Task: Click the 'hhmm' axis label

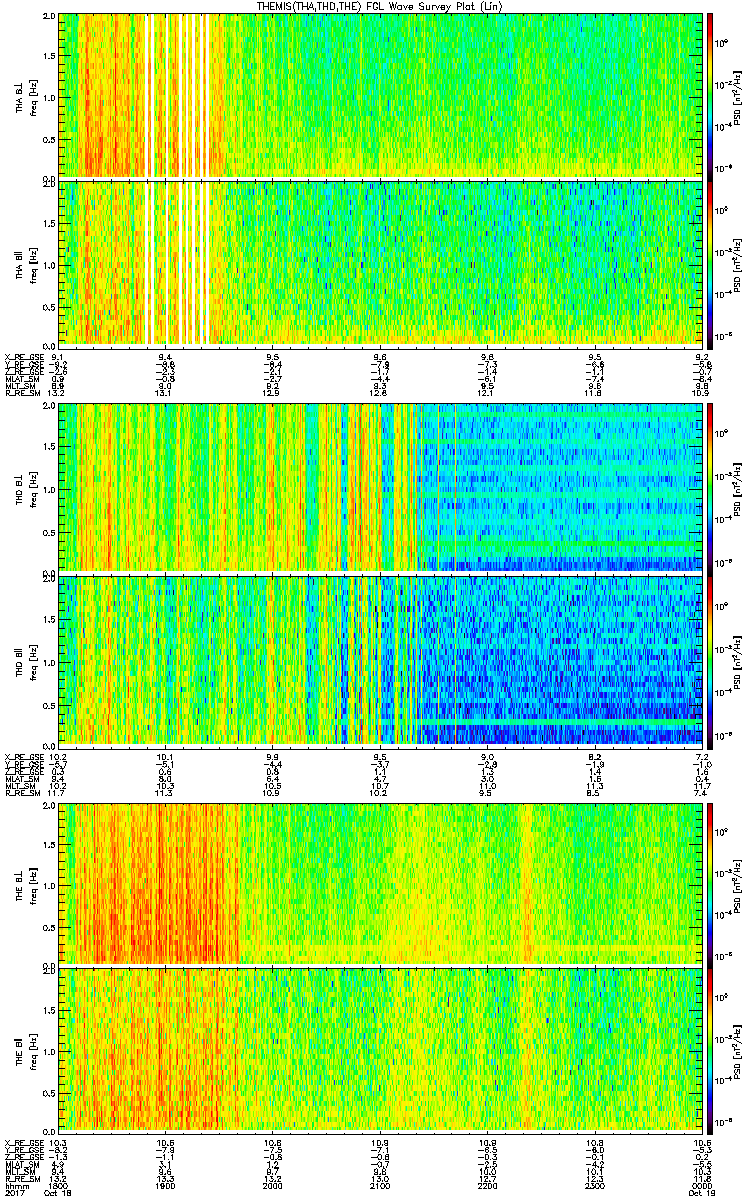Action: [x=16, y=1186]
